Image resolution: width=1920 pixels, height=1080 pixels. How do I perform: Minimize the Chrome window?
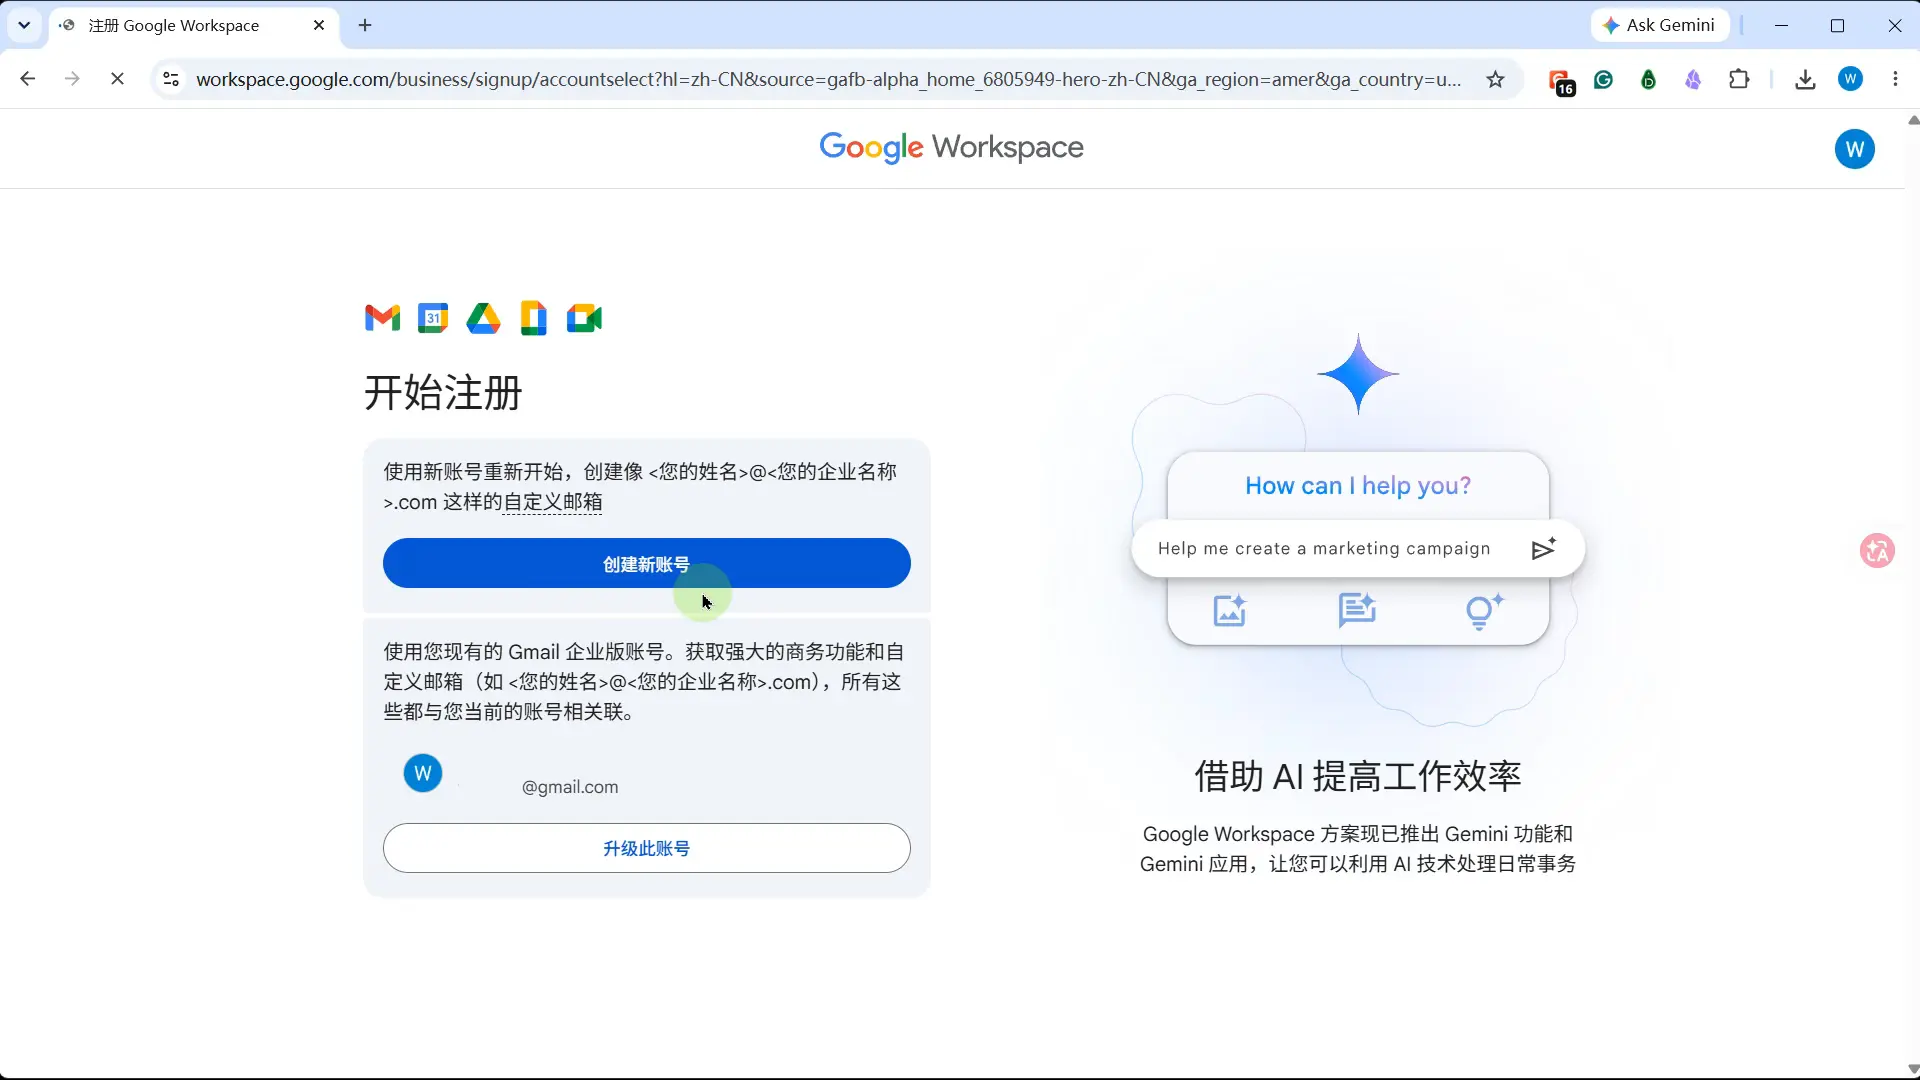click(1781, 25)
